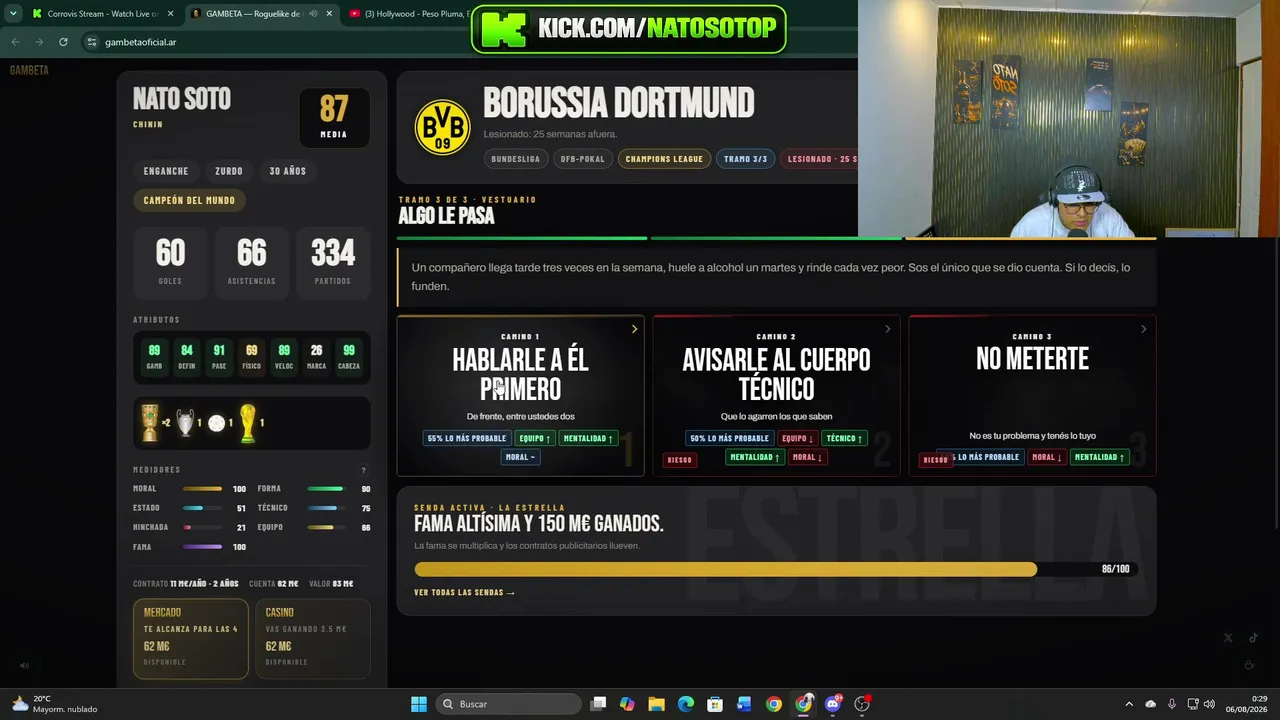1280x720 pixels.
Task: Open Google Chrome from the taskbar
Action: (x=774, y=704)
